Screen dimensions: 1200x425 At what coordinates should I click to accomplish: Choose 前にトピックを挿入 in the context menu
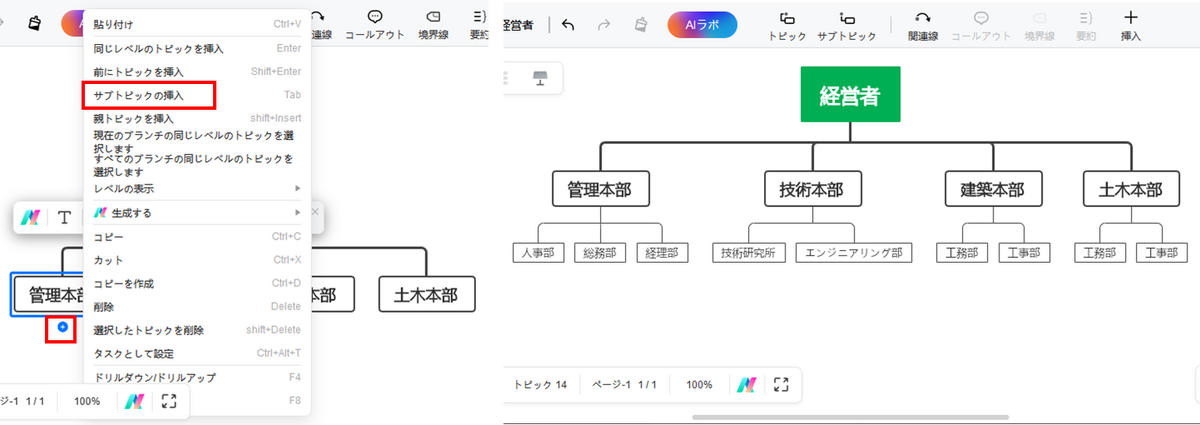pyautogui.click(x=197, y=72)
